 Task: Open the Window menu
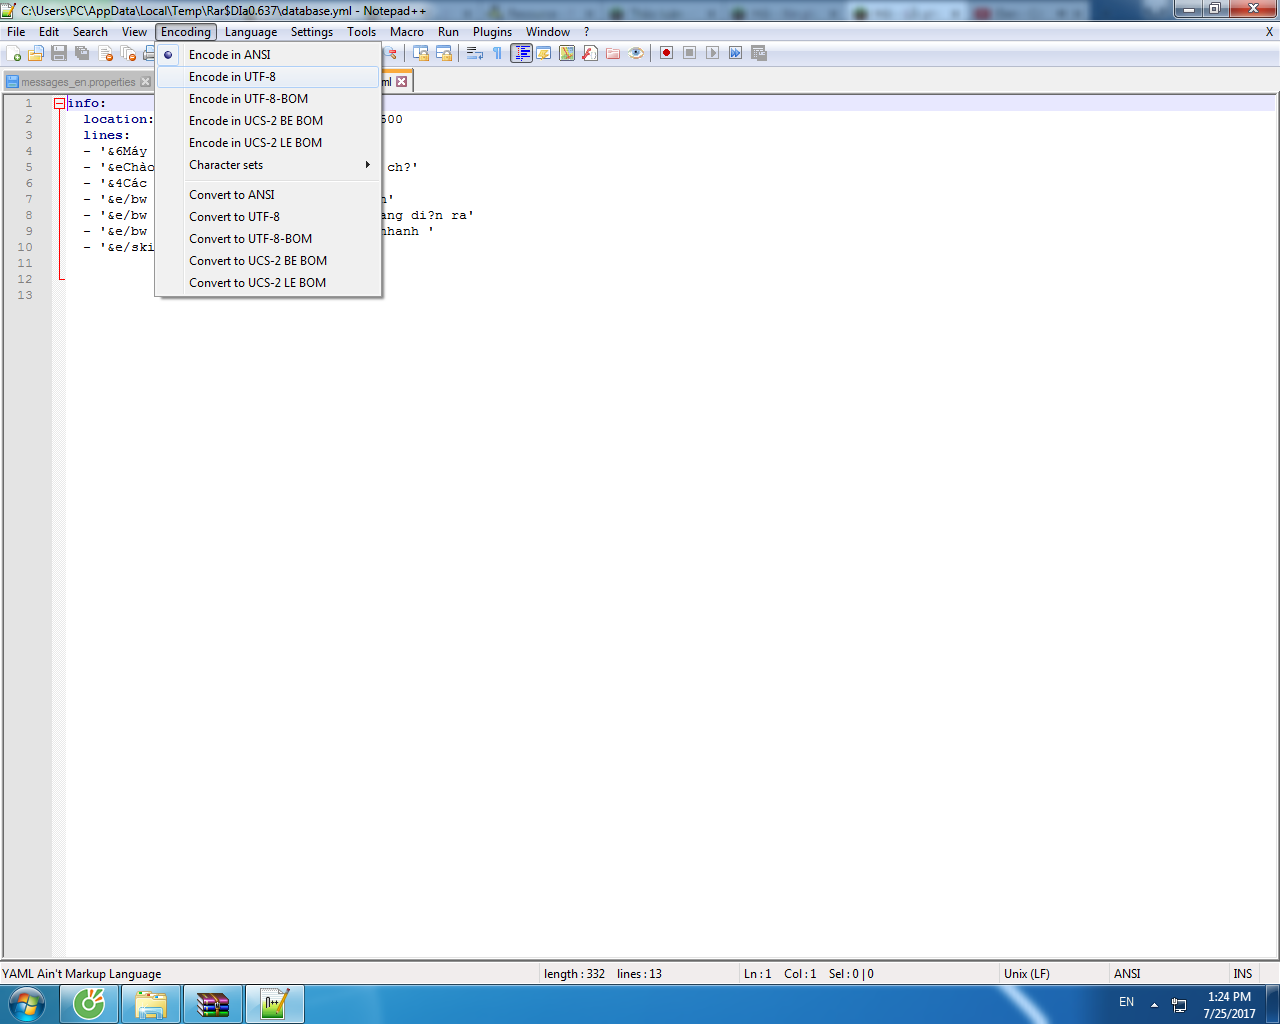click(x=548, y=32)
